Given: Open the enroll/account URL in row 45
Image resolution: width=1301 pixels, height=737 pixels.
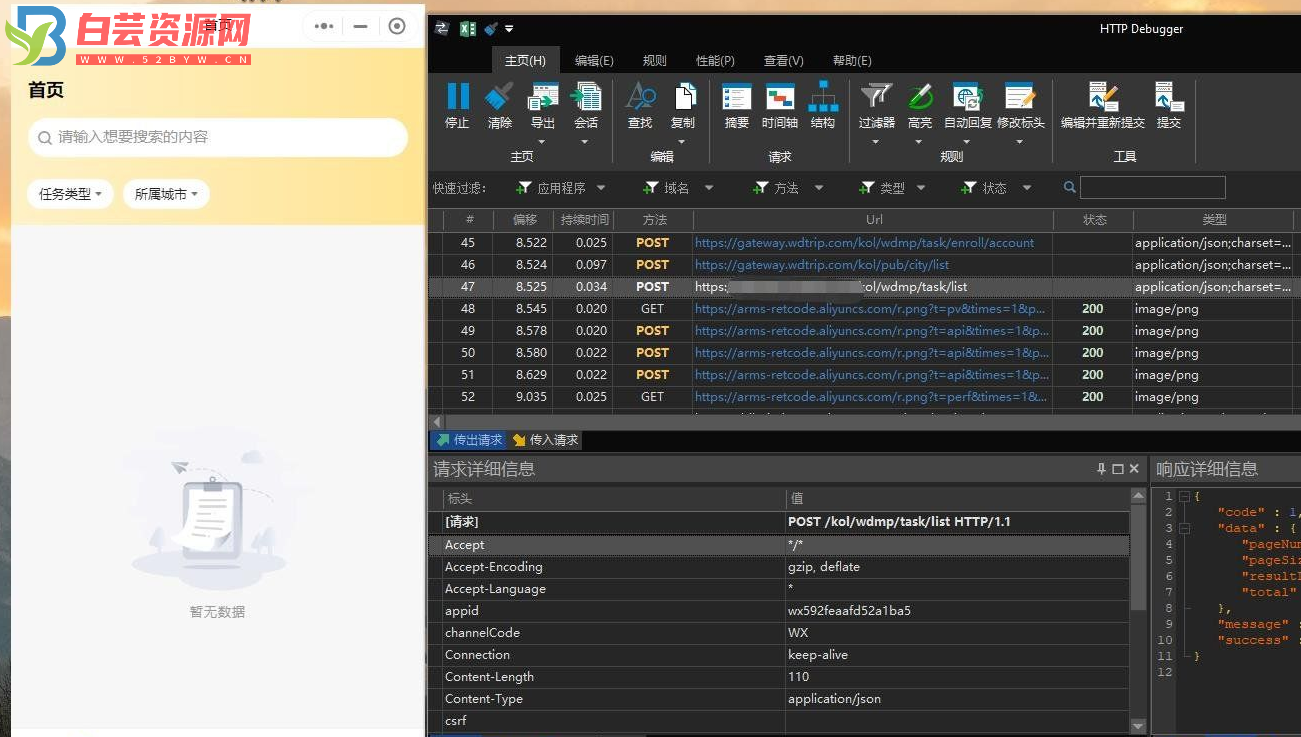Looking at the screenshot, I should (865, 243).
